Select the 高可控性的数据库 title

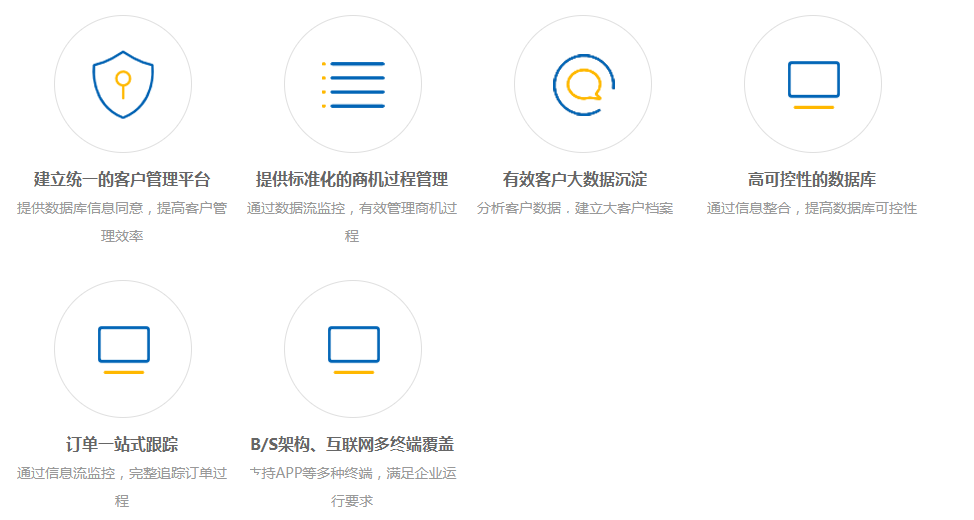812,180
